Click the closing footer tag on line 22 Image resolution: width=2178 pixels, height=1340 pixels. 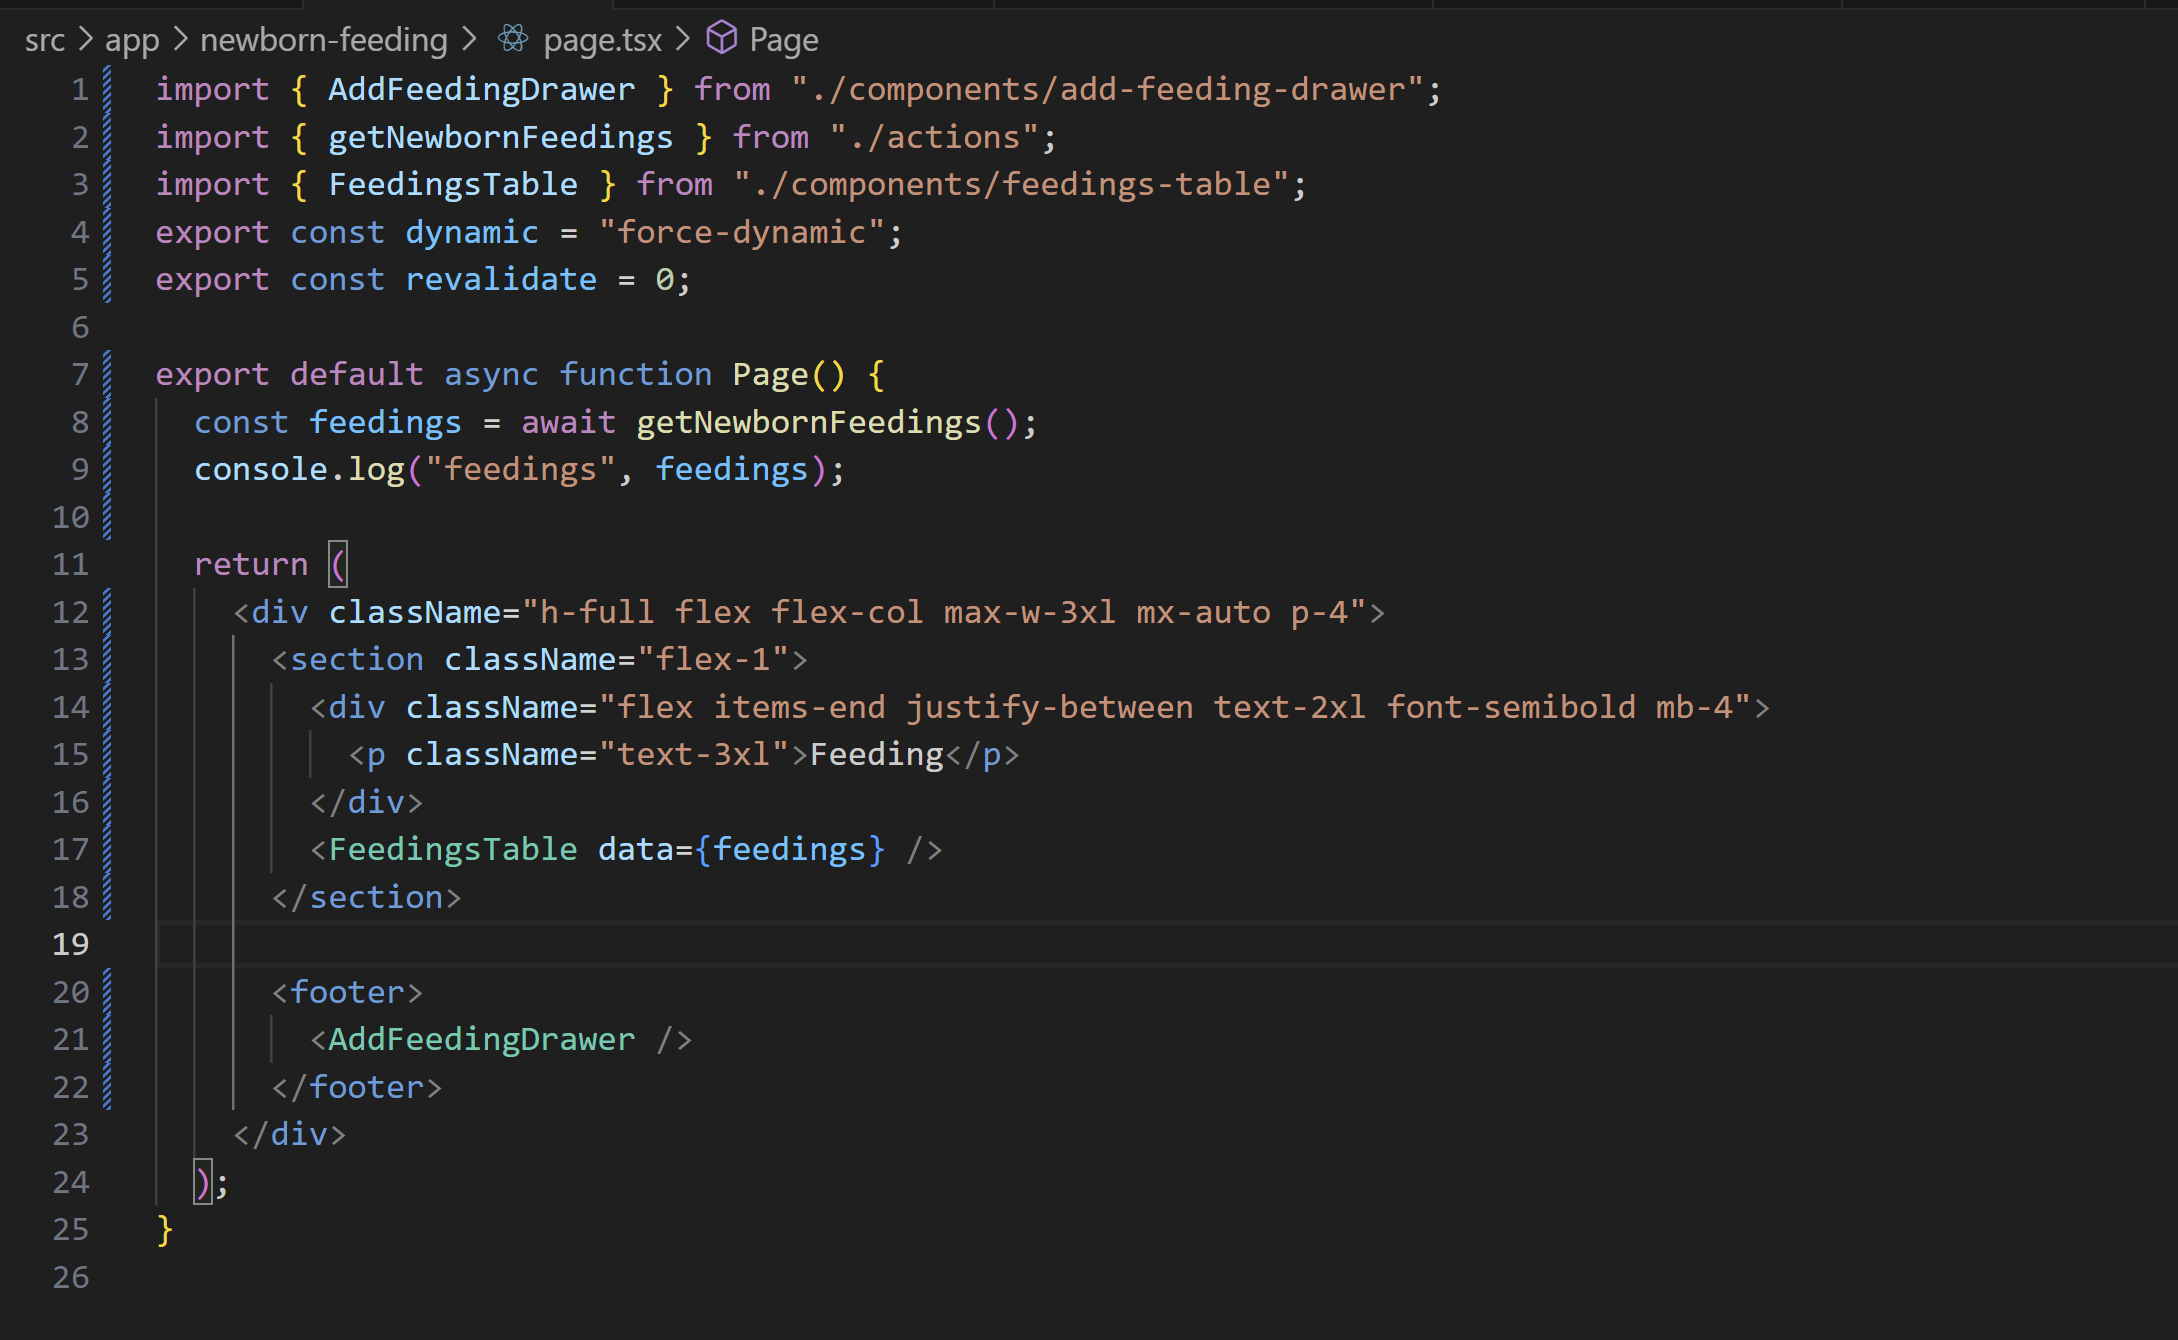coord(357,1087)
